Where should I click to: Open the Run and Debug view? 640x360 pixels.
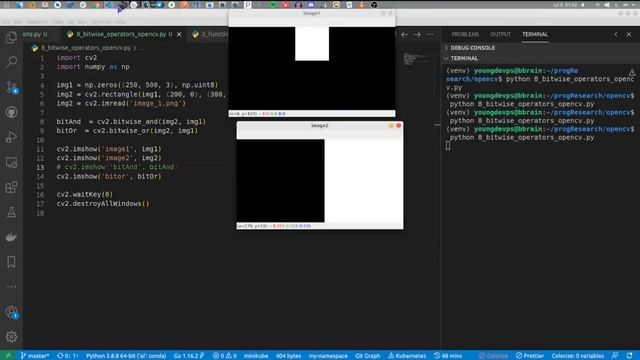tap(11, 137)
